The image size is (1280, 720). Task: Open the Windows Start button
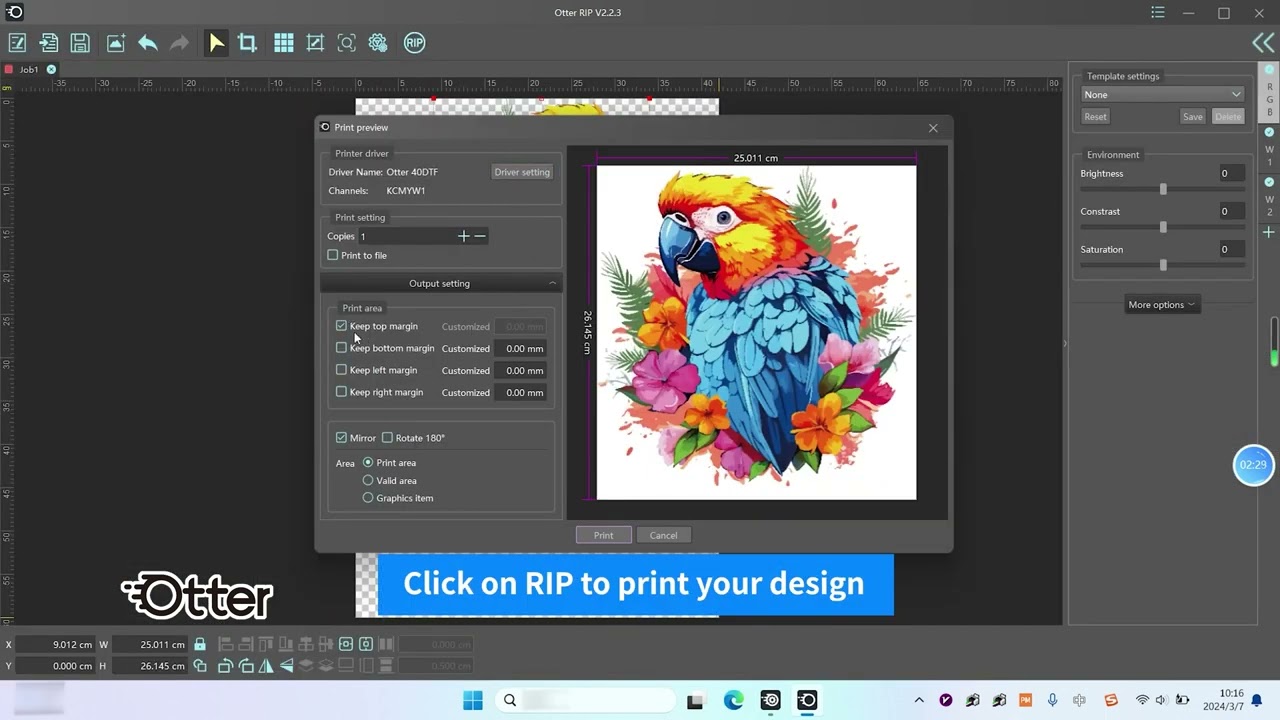point(473,701)
